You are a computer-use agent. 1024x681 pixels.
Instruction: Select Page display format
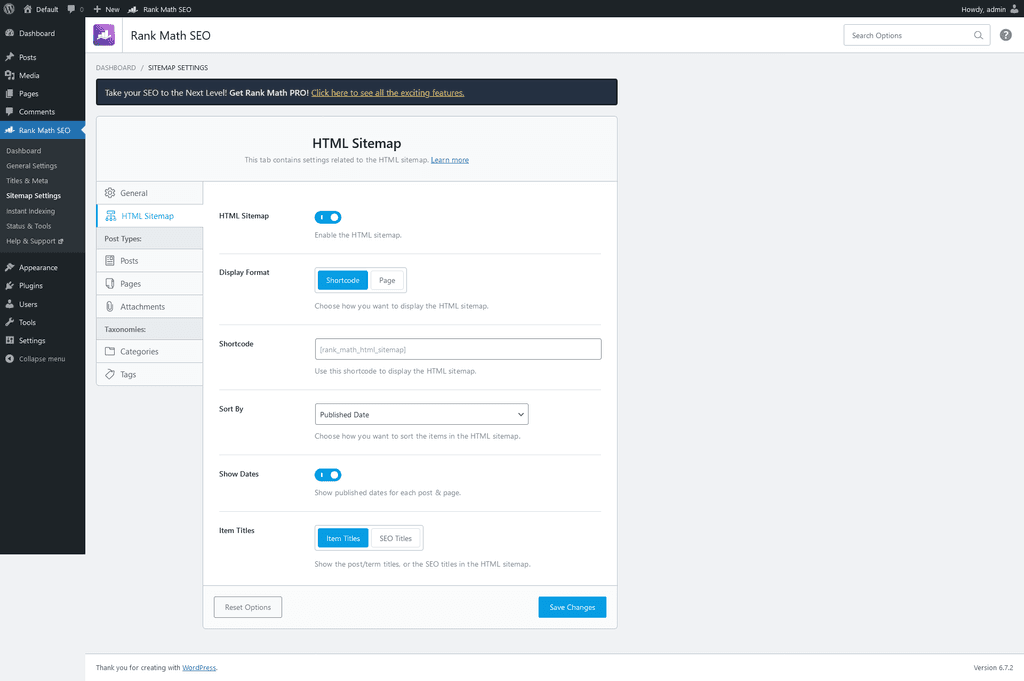pos(387,280)
